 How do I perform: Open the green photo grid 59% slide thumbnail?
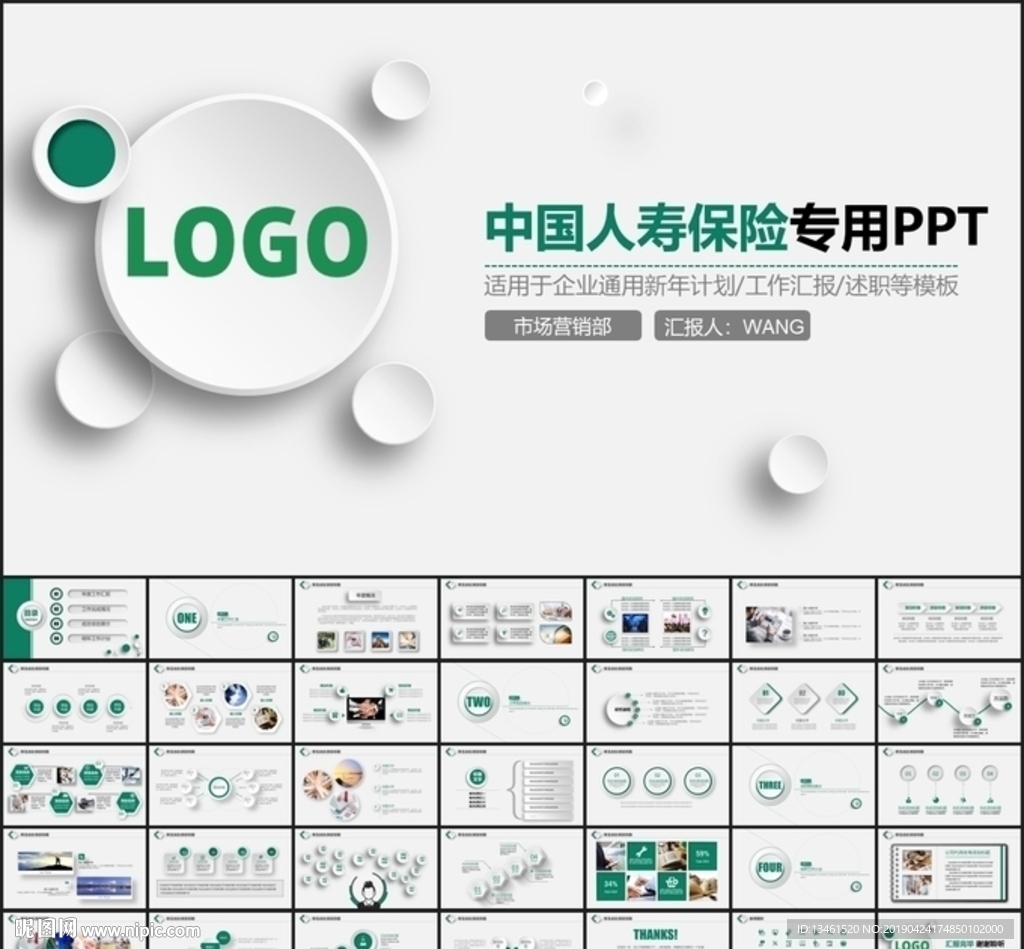point(658,869)
